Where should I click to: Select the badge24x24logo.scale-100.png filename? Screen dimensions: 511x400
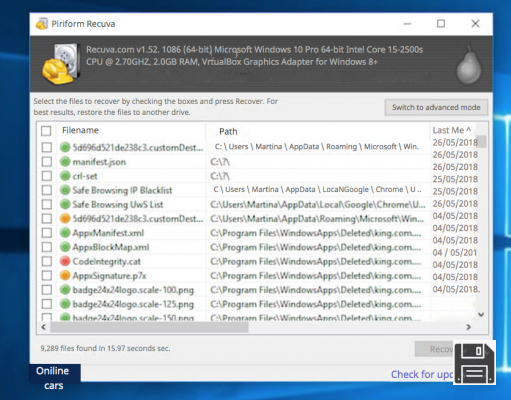[x=133, y=290]
